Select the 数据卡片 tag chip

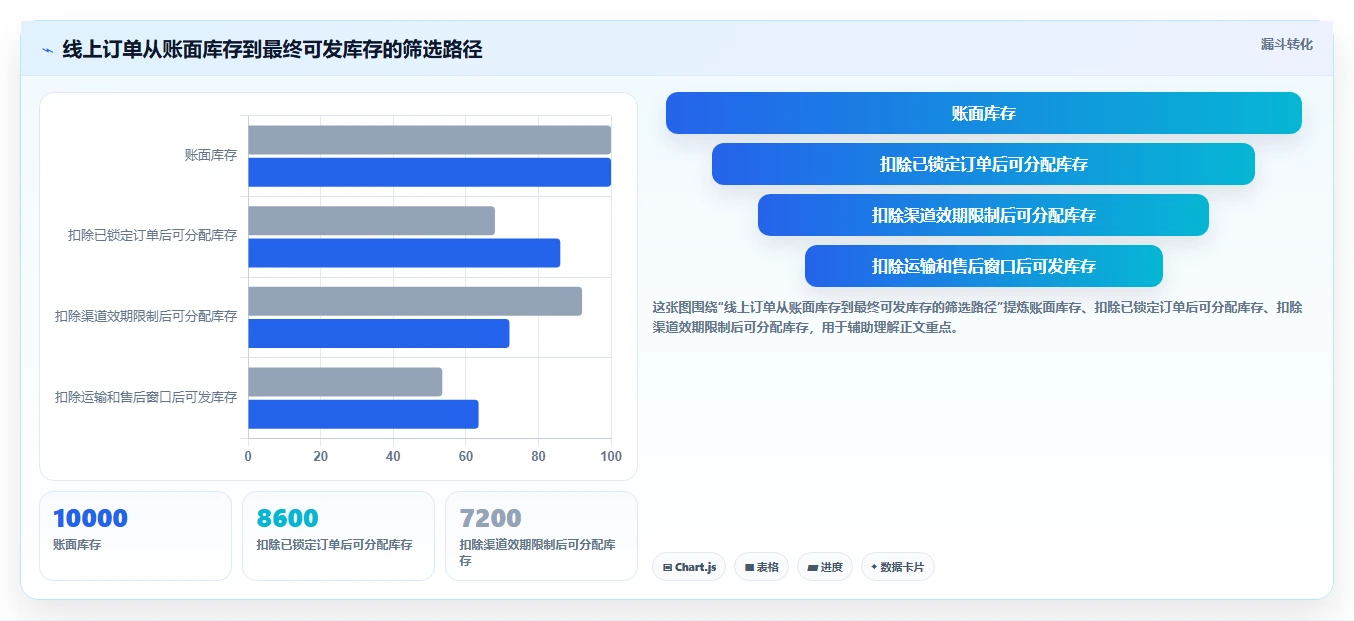[897, 567]
